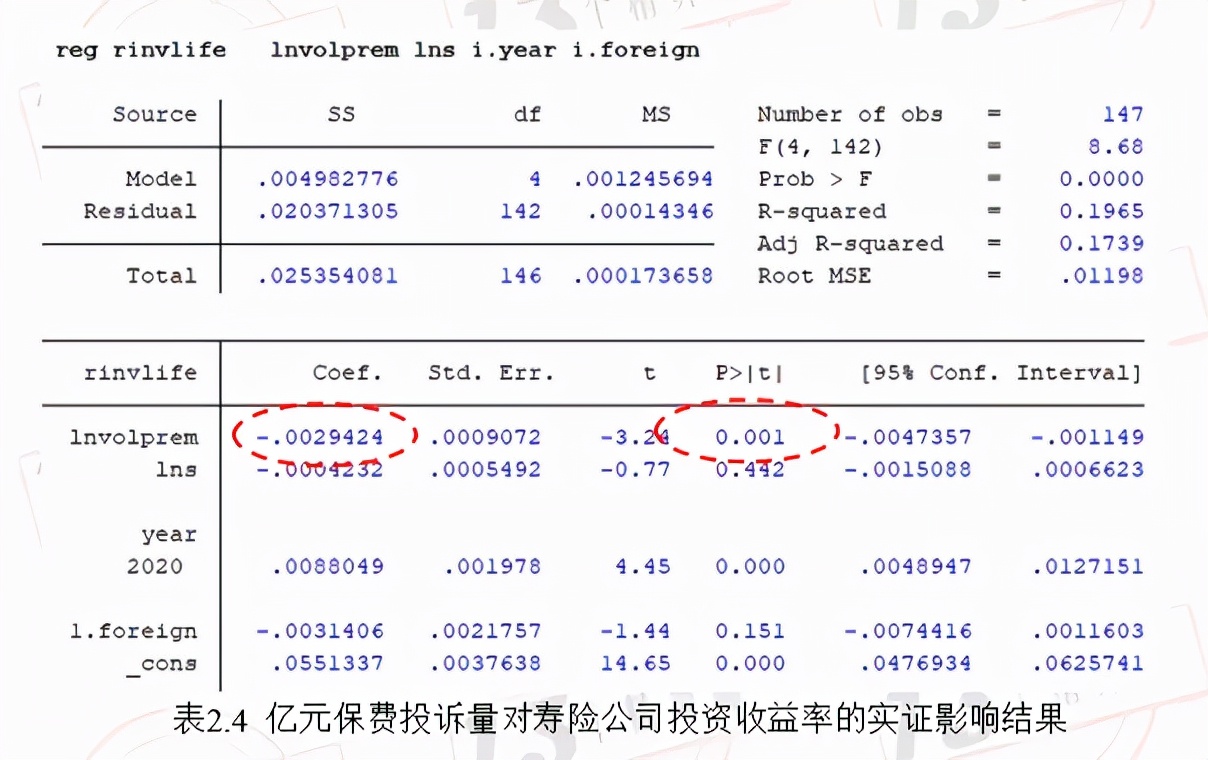1208x760 pixels.
Task: Select the R-squared value 0.1965
Action: (x=1101, y=211)
